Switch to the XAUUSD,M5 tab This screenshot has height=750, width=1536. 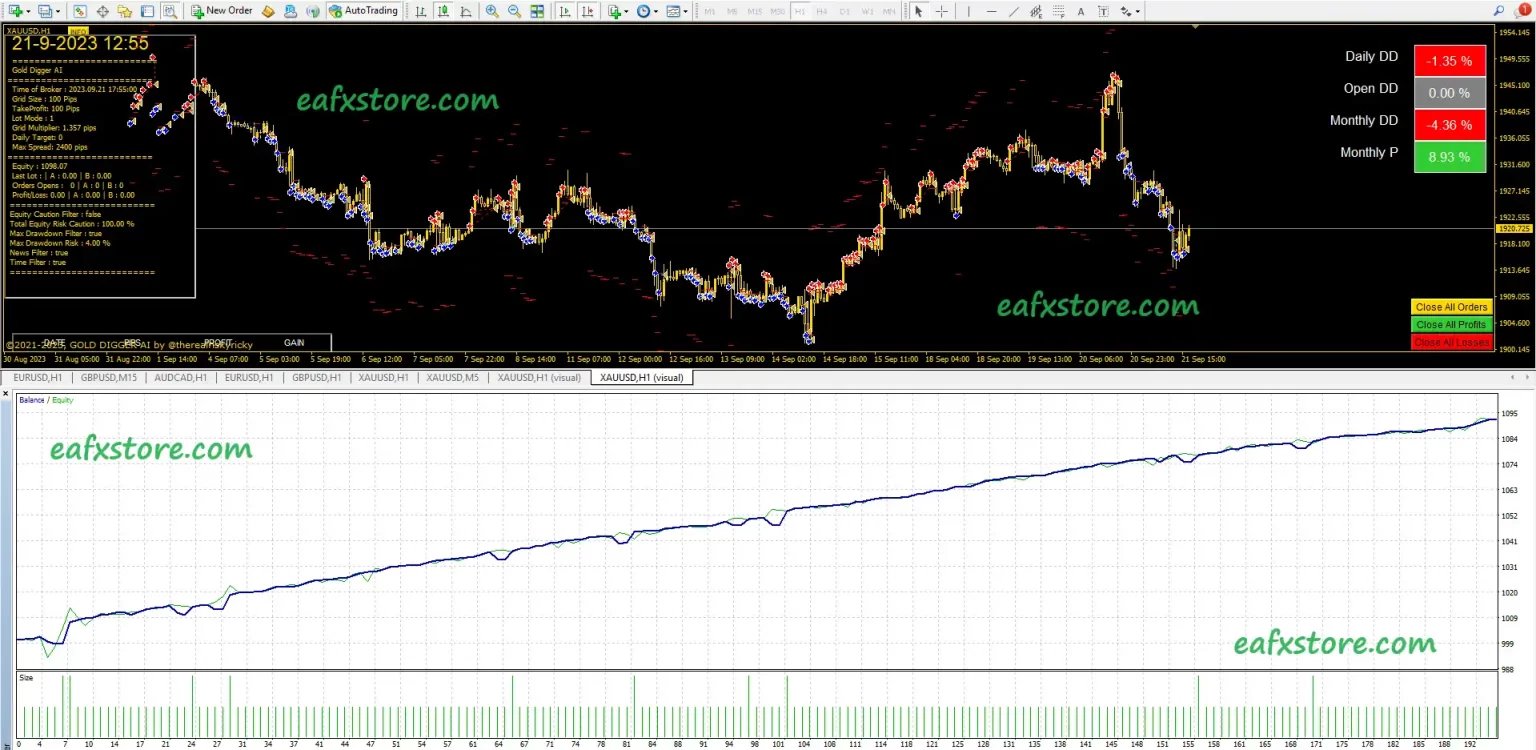click(452, 378)
